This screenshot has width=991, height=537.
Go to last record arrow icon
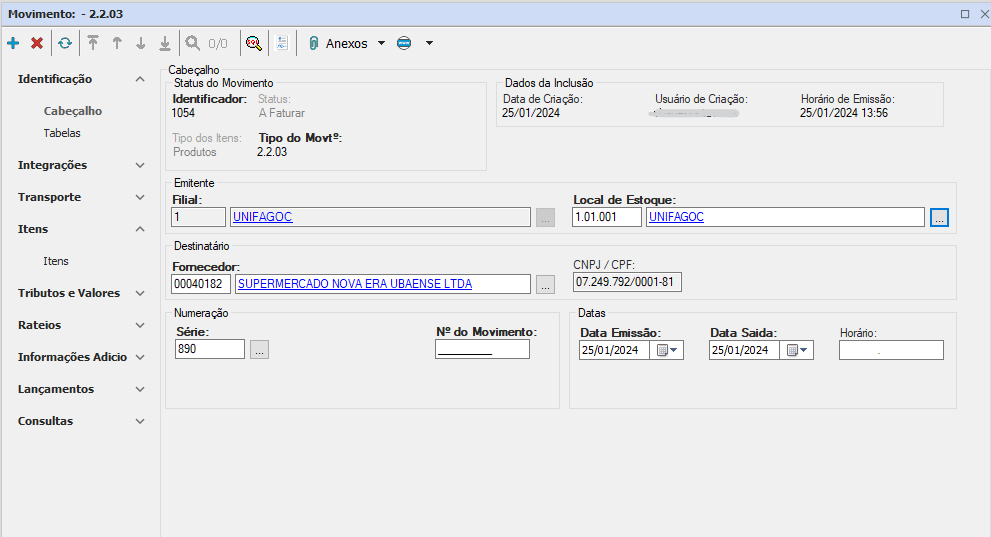click(x=165, y=43)
